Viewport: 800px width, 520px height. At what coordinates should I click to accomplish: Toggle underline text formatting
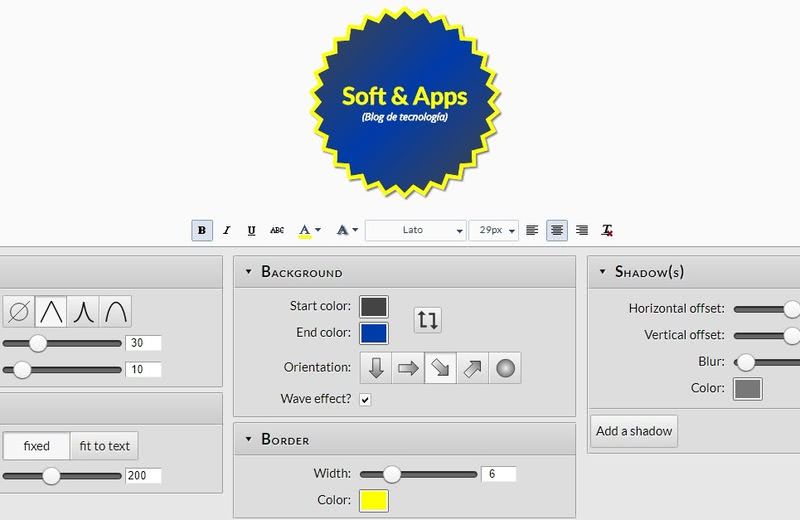click(x=251, y=230)
